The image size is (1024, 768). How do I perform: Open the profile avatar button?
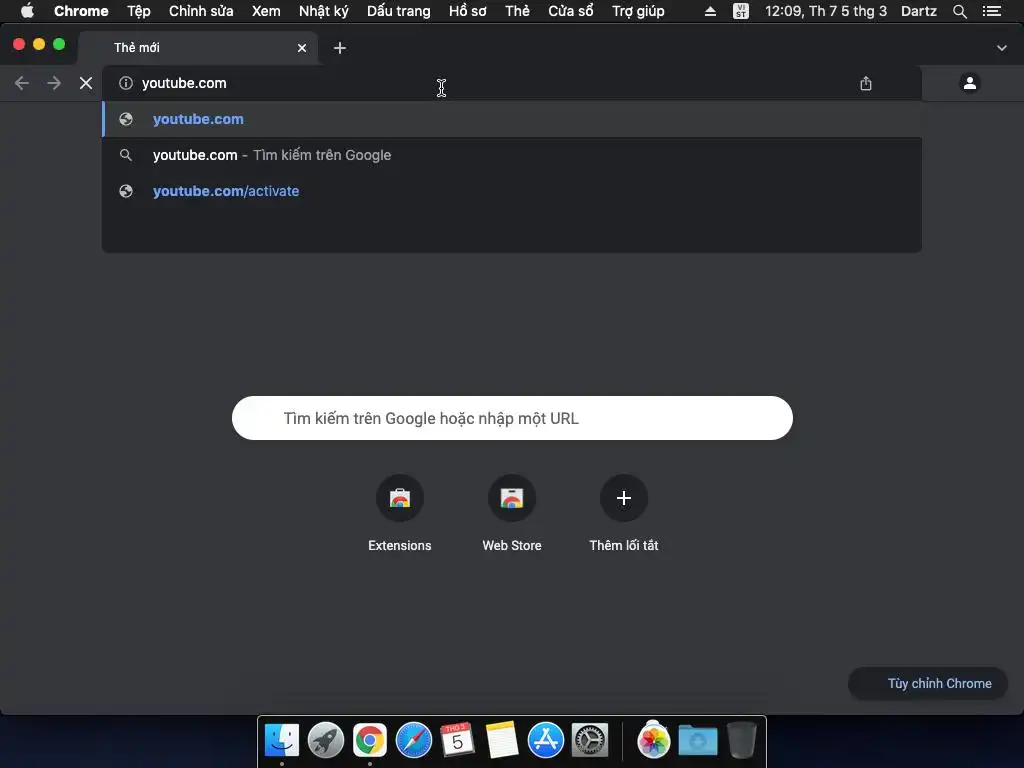click(x=970, y=83)
